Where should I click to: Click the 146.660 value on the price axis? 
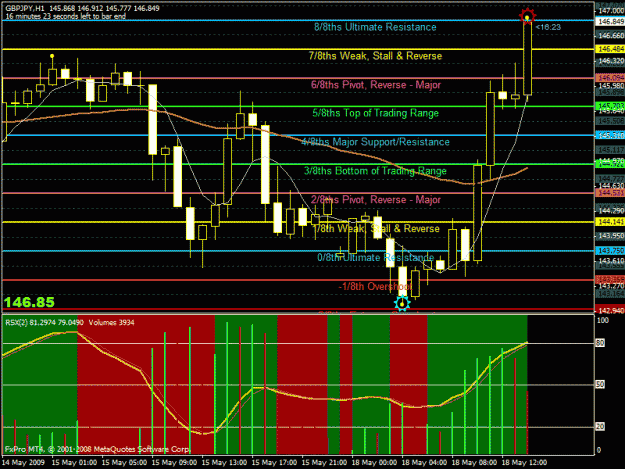click(611, 36)
